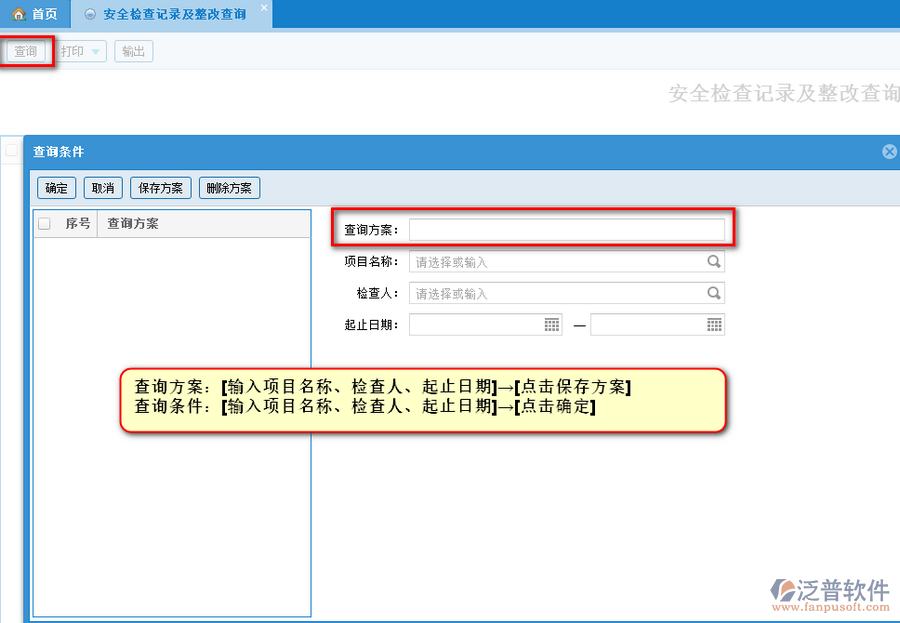Click the 输出 toolbar button
This screenshot has height=623, width=900.
coord(134,51)
